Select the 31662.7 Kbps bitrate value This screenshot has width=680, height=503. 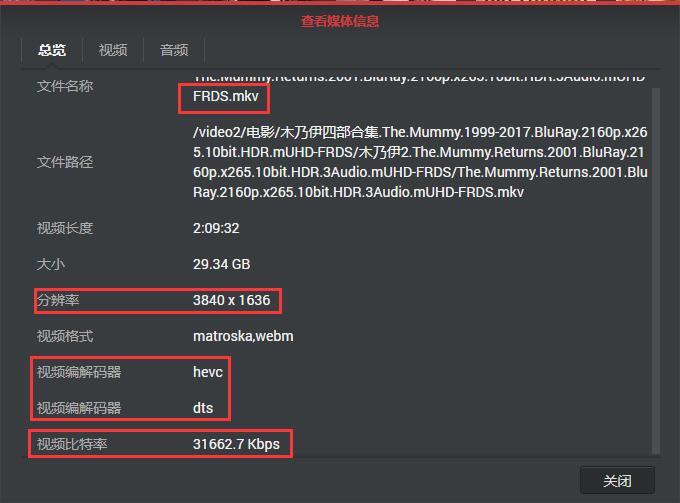236,444
